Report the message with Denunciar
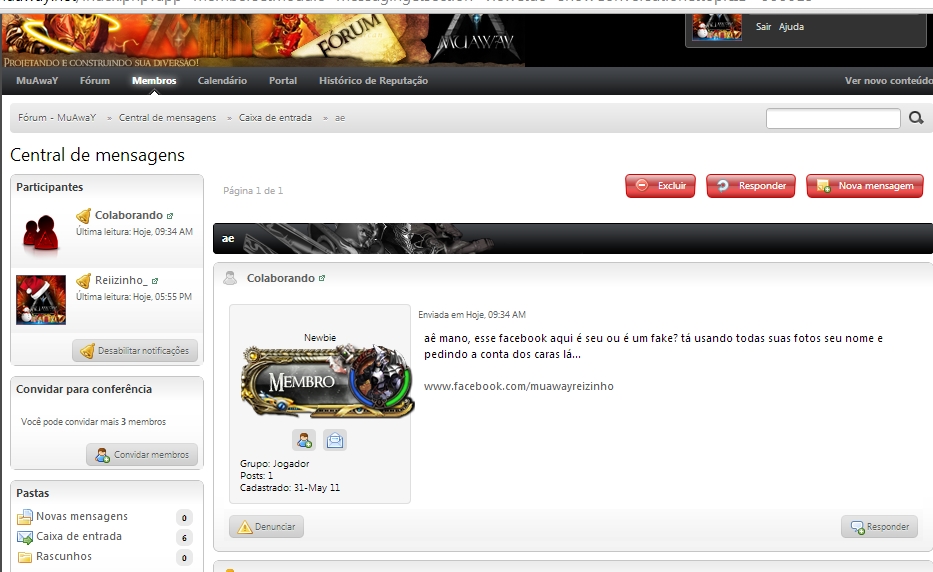 point(266,527)
